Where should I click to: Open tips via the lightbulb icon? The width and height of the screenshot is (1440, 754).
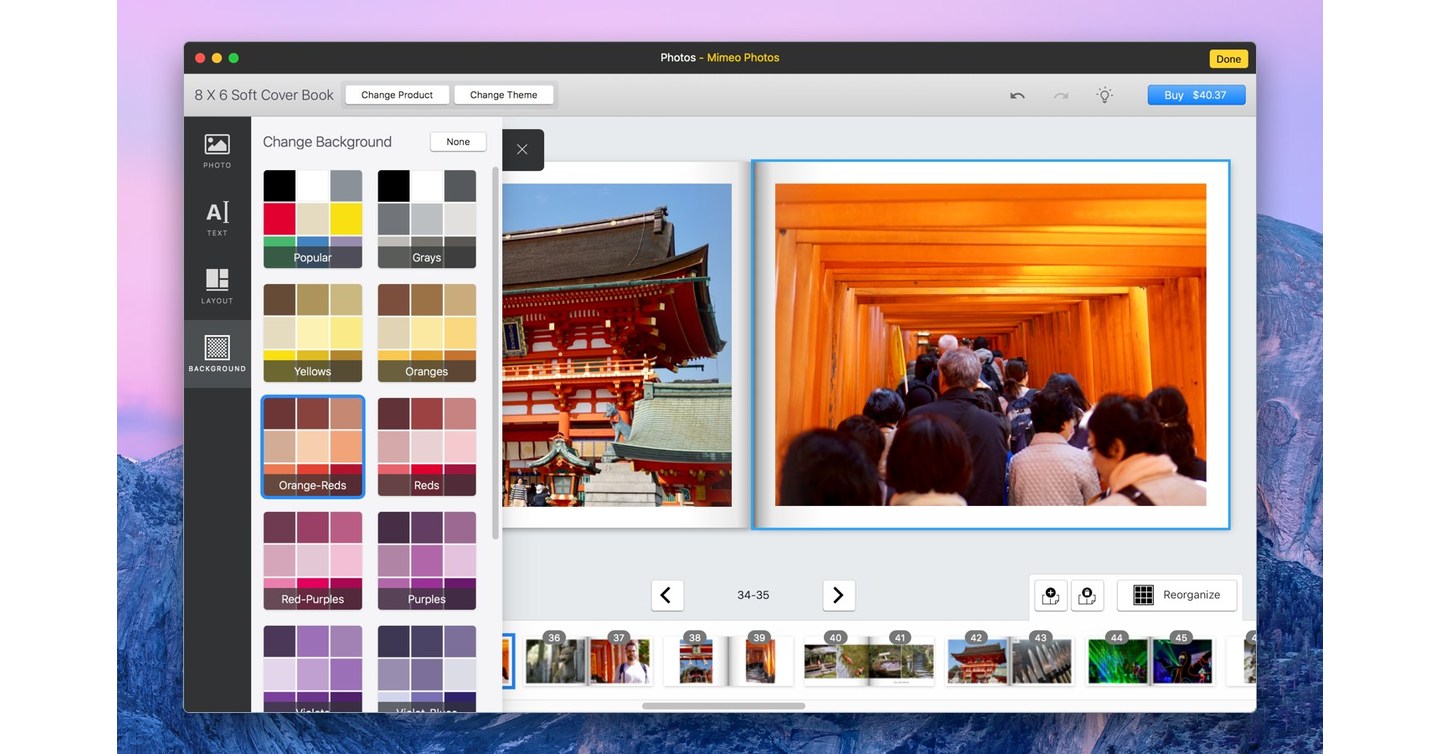(x=1104, y=94)
